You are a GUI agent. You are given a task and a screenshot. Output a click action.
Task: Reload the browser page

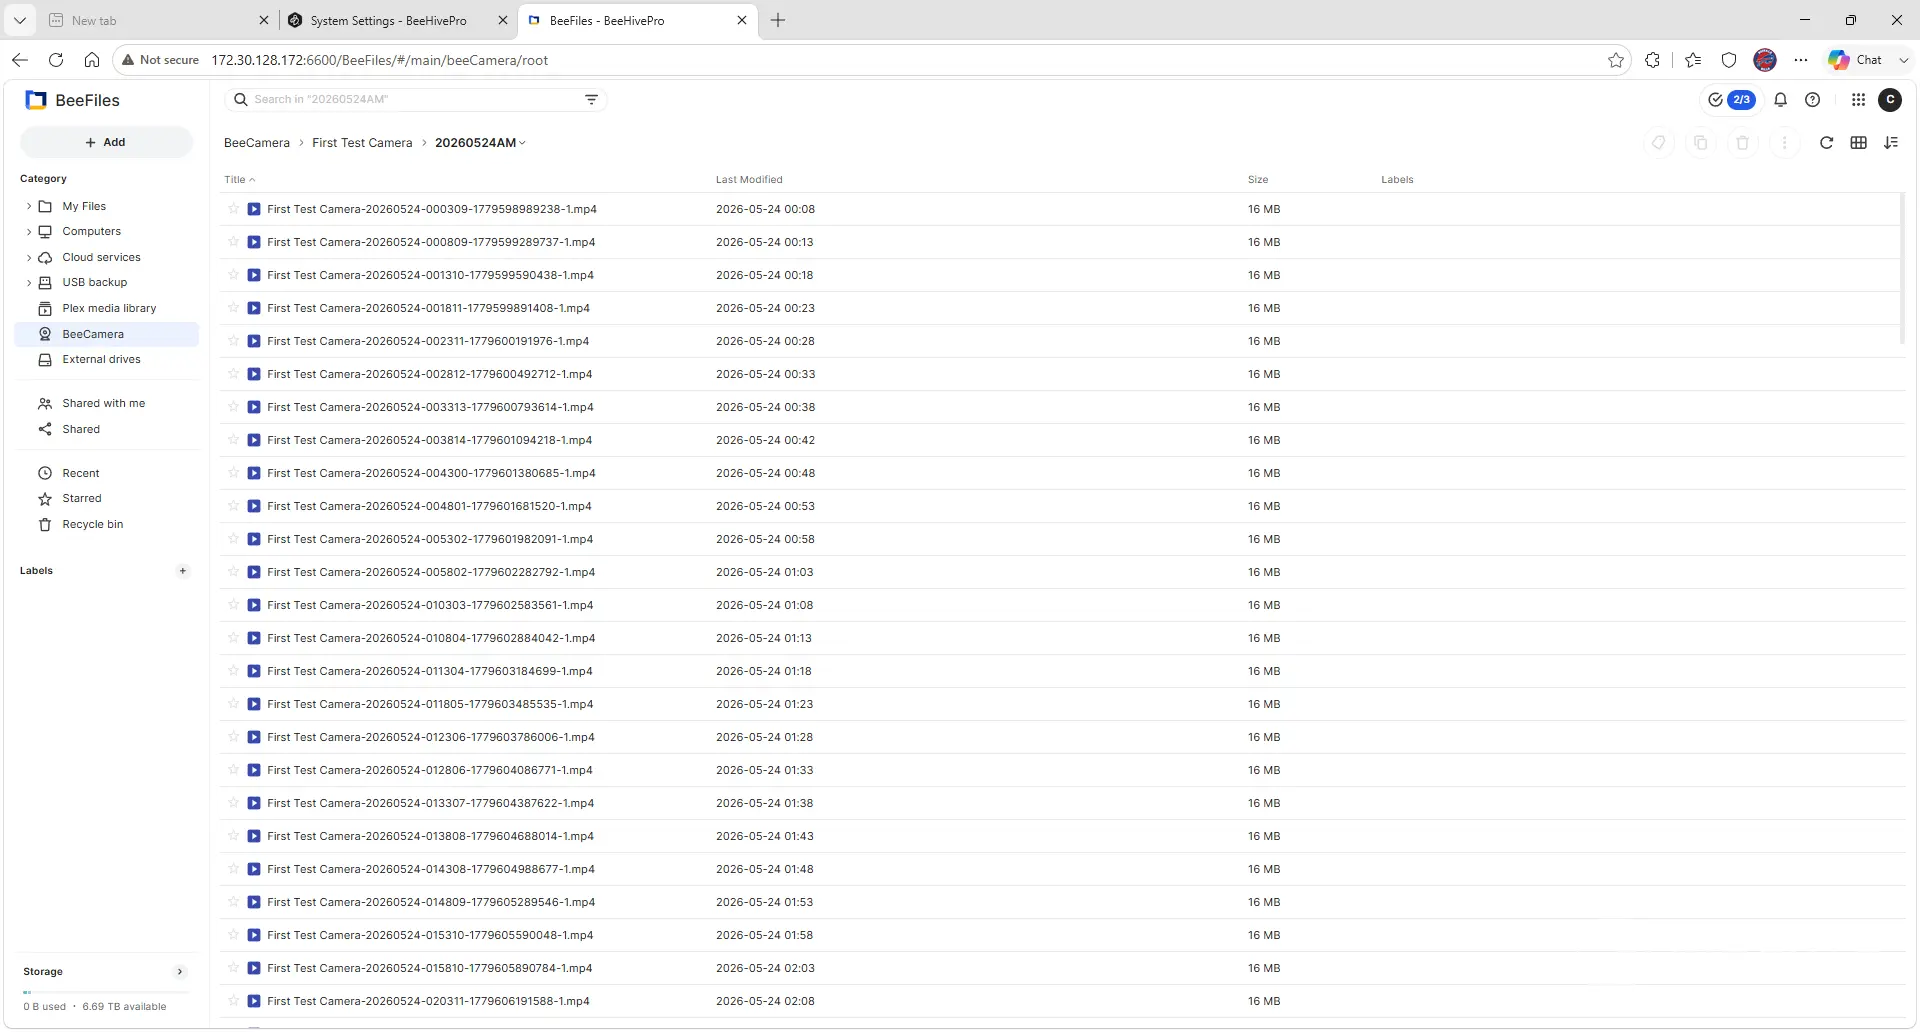(56, 60)
